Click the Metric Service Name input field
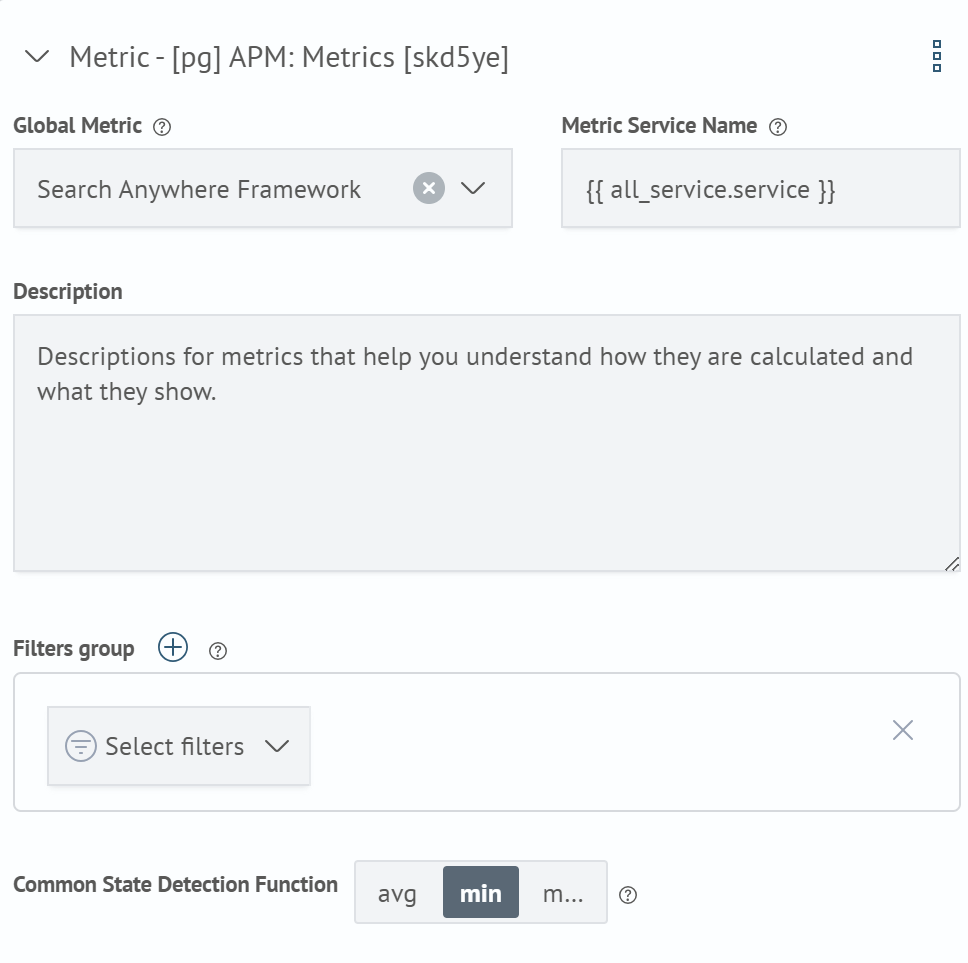 [x=761, y=188]
